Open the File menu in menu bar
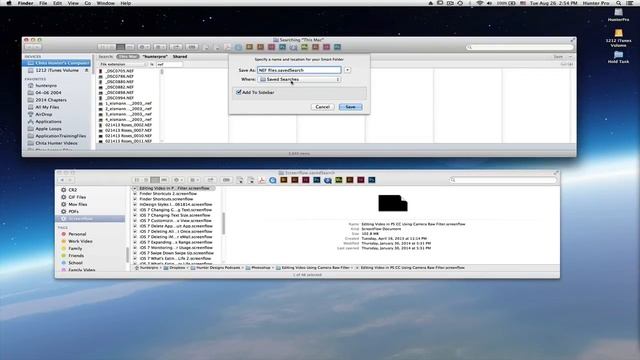Viewport: 640px width, 360px height. 43,3
